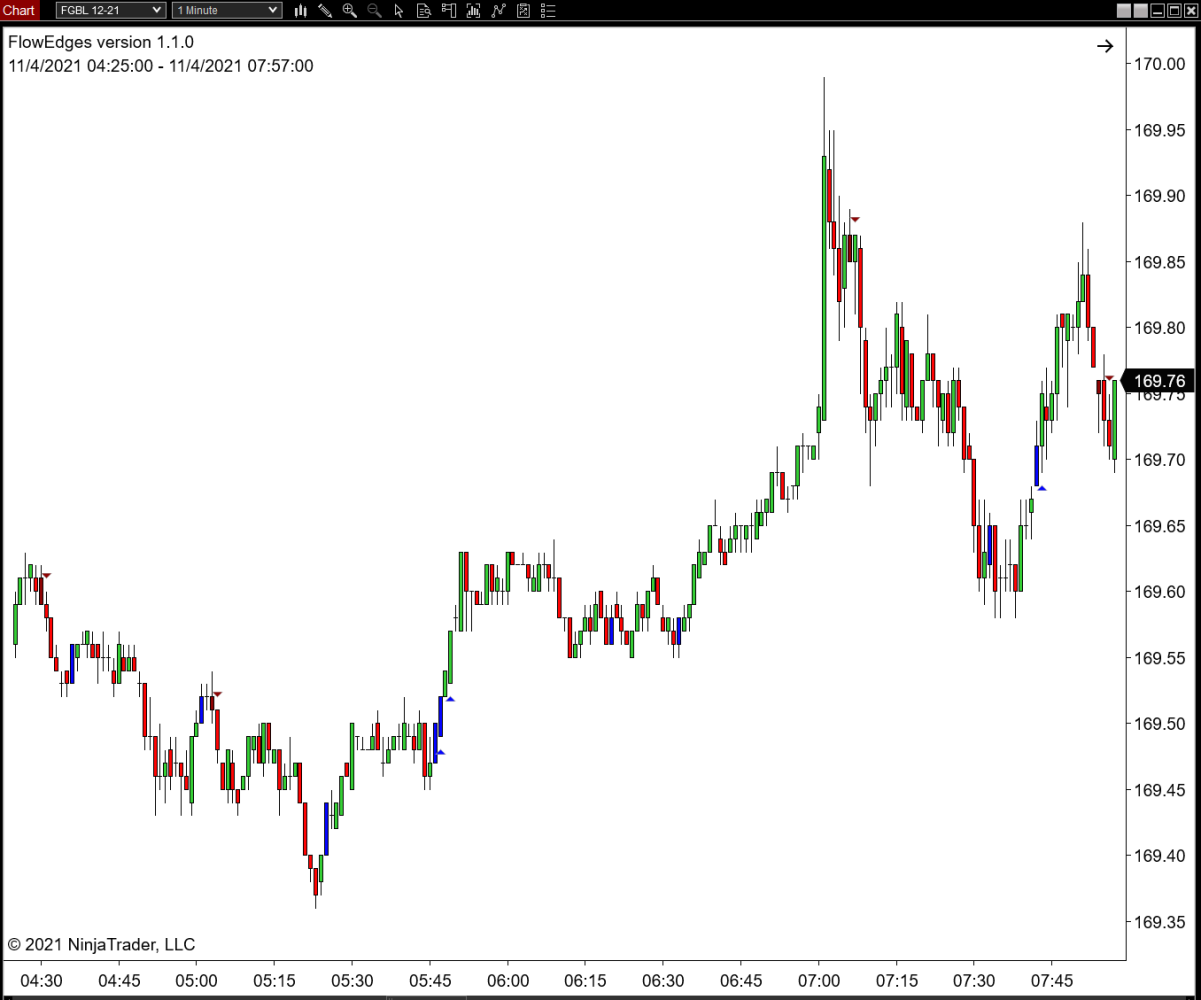Viewport: 1201px width, 1000px height.
Task: Open the Indicators icon
Action: point(498,11)
